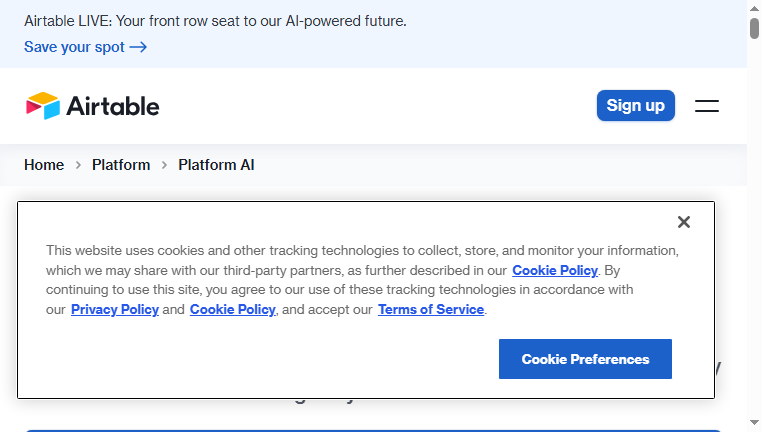Follow the Save your spot link
Image resolution: width=762 pixels, height=432 pixels.
[86, 47]
